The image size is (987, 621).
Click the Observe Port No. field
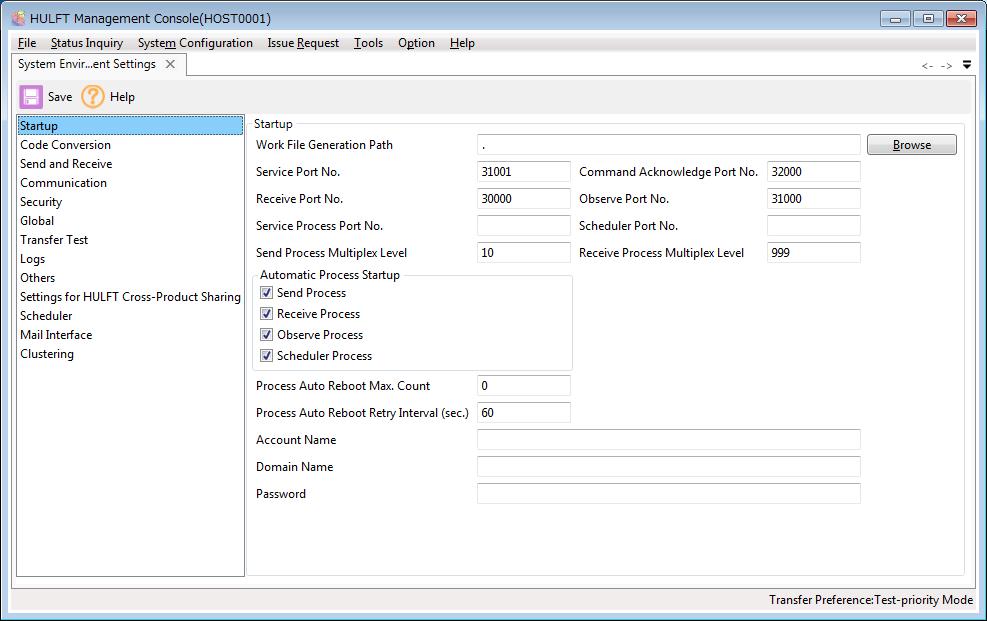tap(813, 199)
